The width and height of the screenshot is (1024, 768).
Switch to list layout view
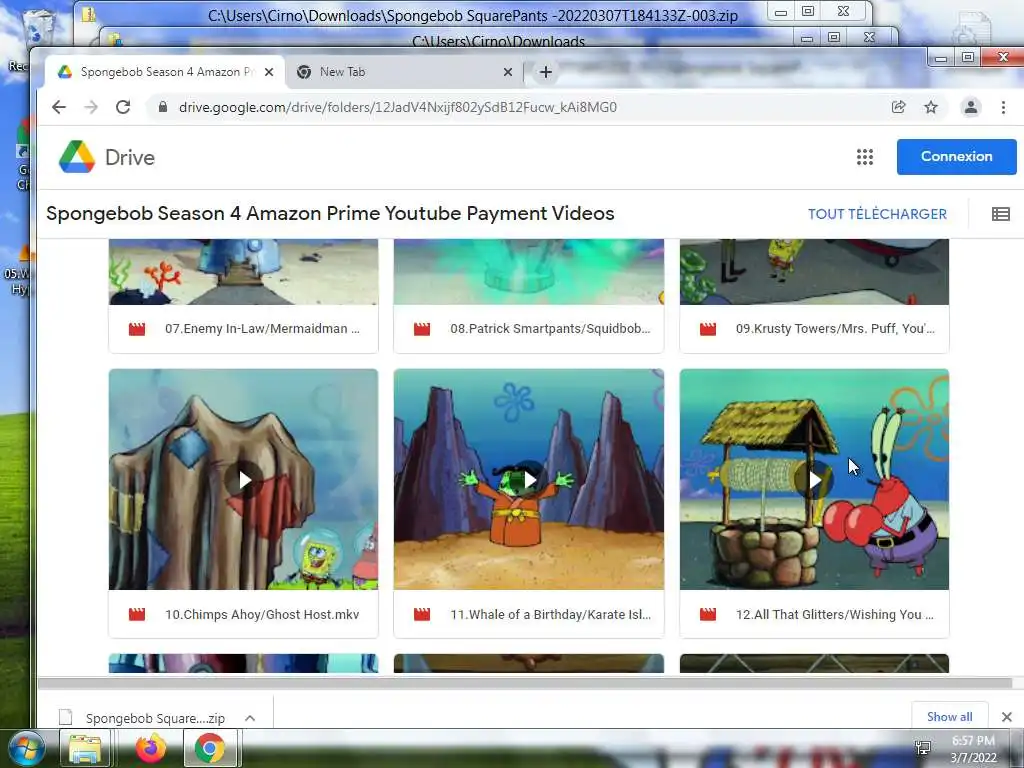point(1000,214)
